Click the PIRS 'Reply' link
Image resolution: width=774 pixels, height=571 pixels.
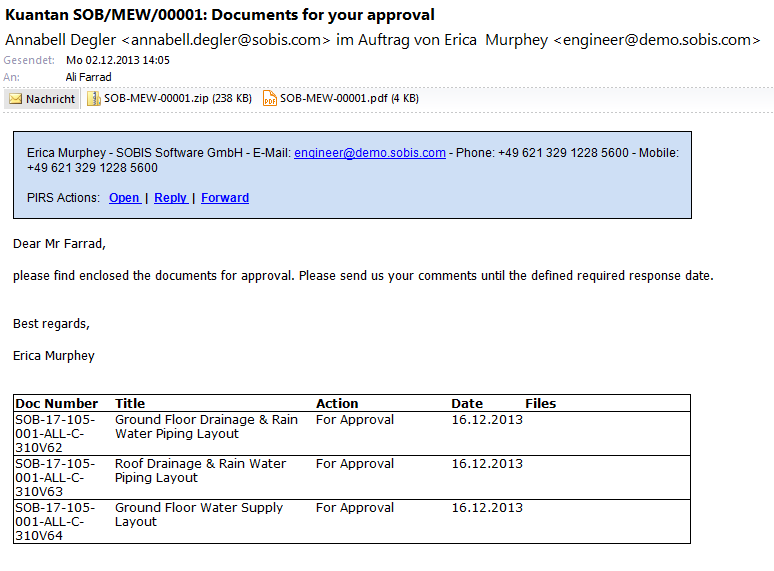[170, 198]
